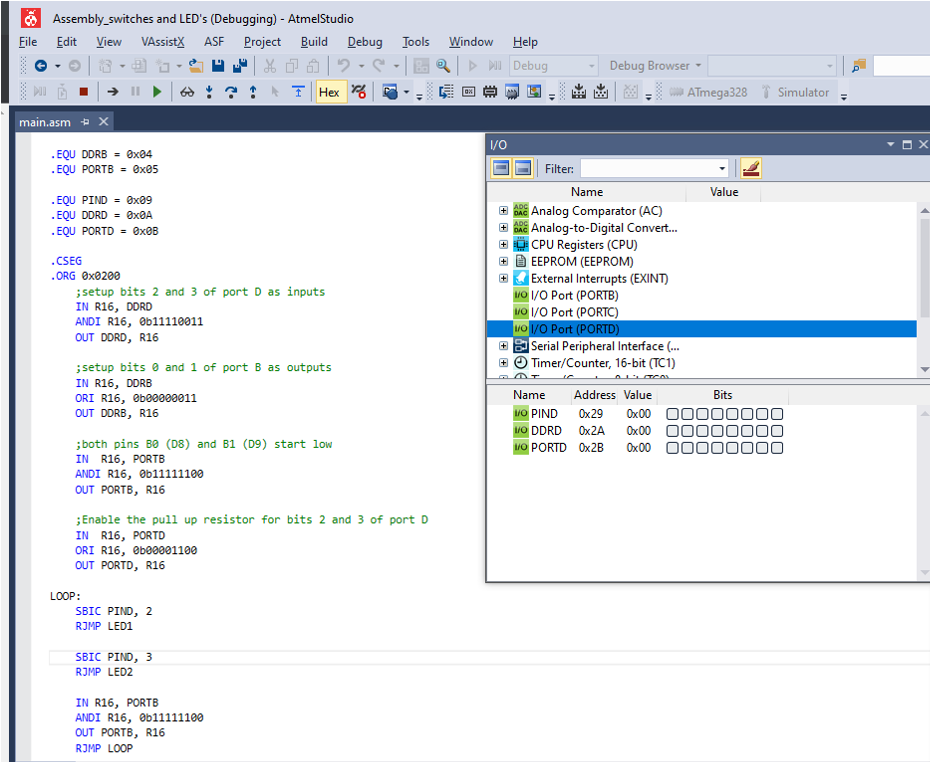Toggle a breakpoint using the breakpoint toolbar icon

click(x=357, y=91)
